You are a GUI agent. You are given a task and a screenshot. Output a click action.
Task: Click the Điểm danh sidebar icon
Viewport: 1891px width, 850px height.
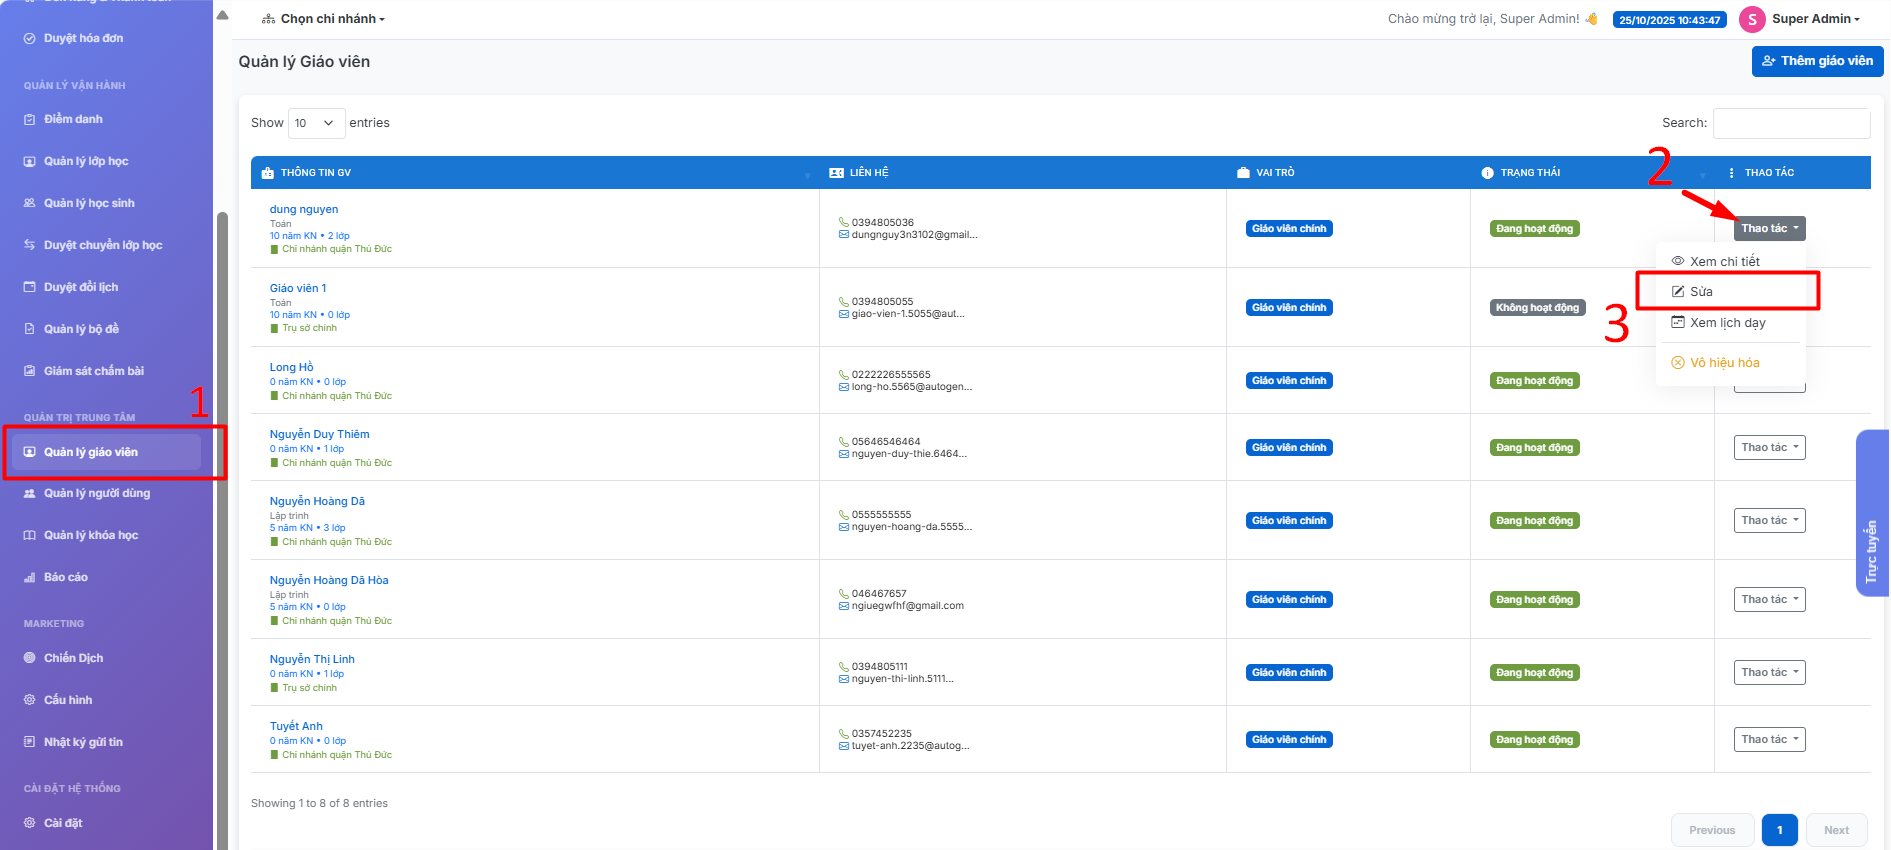click(30, 119)
